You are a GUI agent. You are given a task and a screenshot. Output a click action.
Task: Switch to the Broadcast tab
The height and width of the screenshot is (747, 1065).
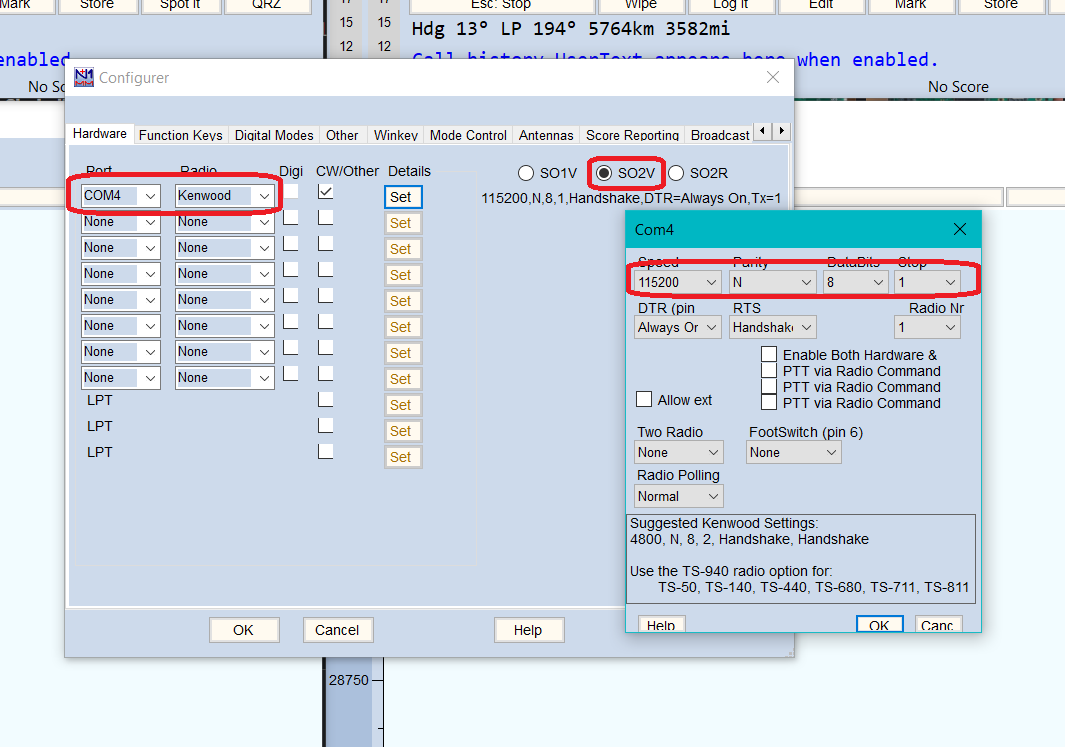point(720,135)
